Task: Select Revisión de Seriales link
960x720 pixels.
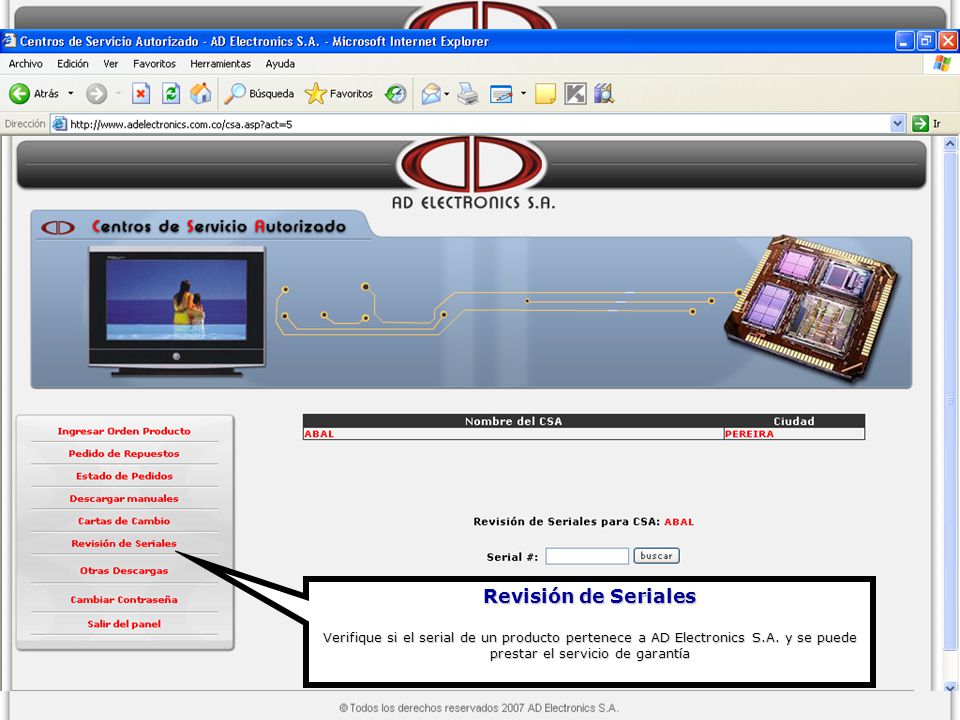Action: (x=124, y=543)
